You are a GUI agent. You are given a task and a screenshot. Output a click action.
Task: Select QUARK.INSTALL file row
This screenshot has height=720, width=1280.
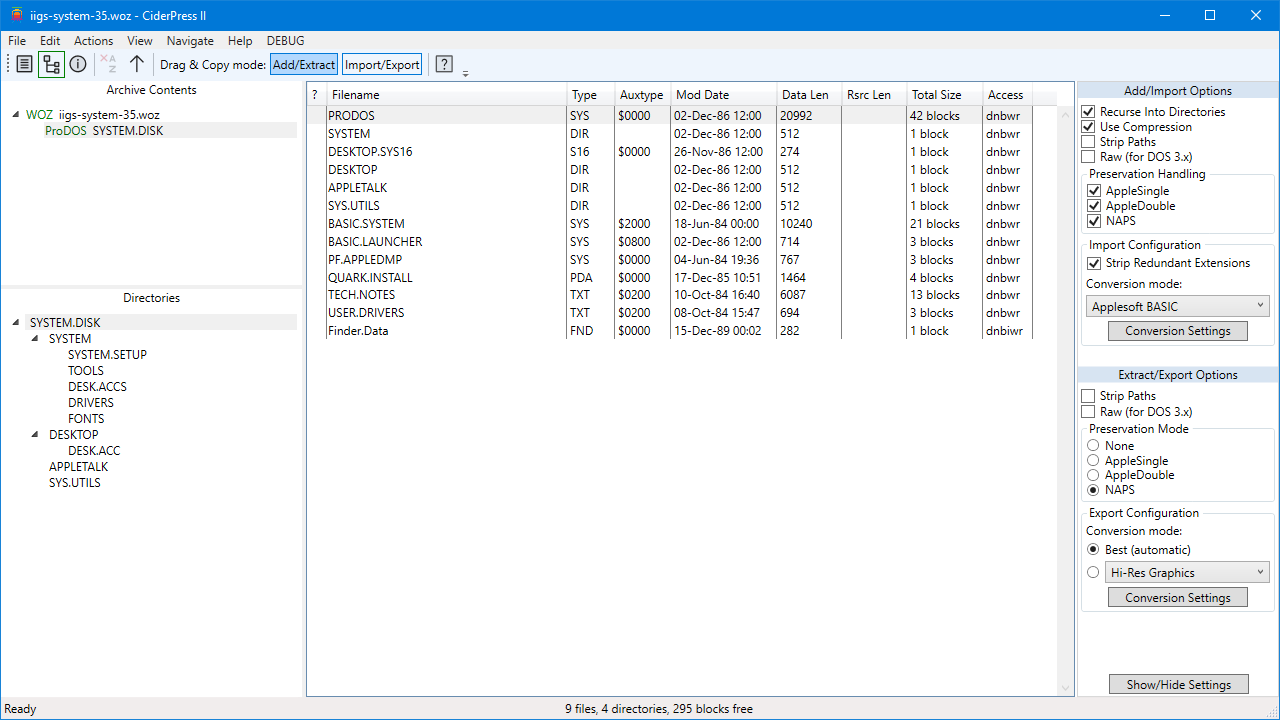[x=682, y=278]
